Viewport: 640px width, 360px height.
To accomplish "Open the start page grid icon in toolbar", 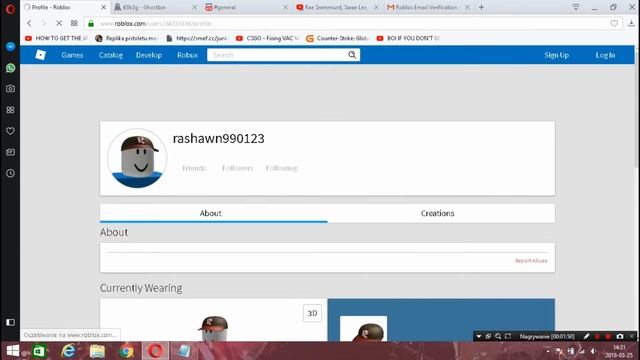I will point(74,23).
